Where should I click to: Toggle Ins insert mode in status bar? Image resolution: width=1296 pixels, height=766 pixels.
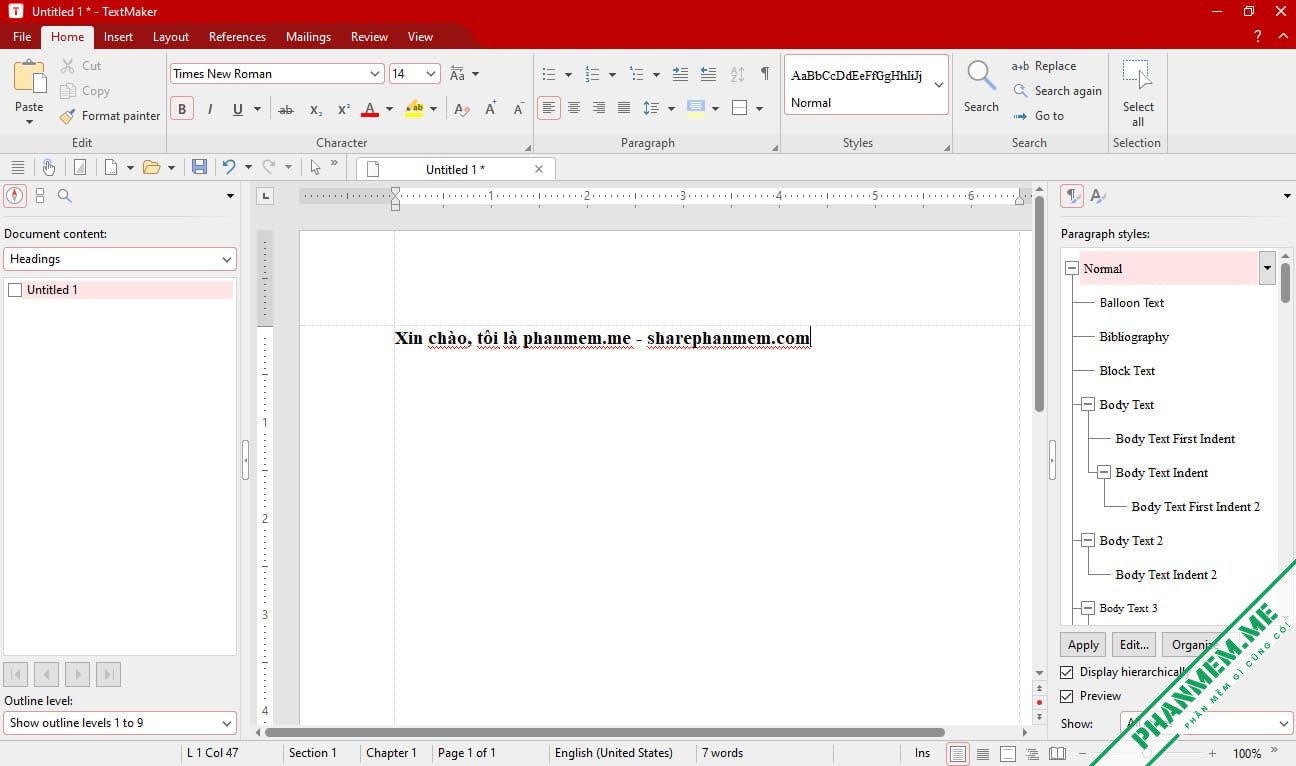click(x=922, y=753)
